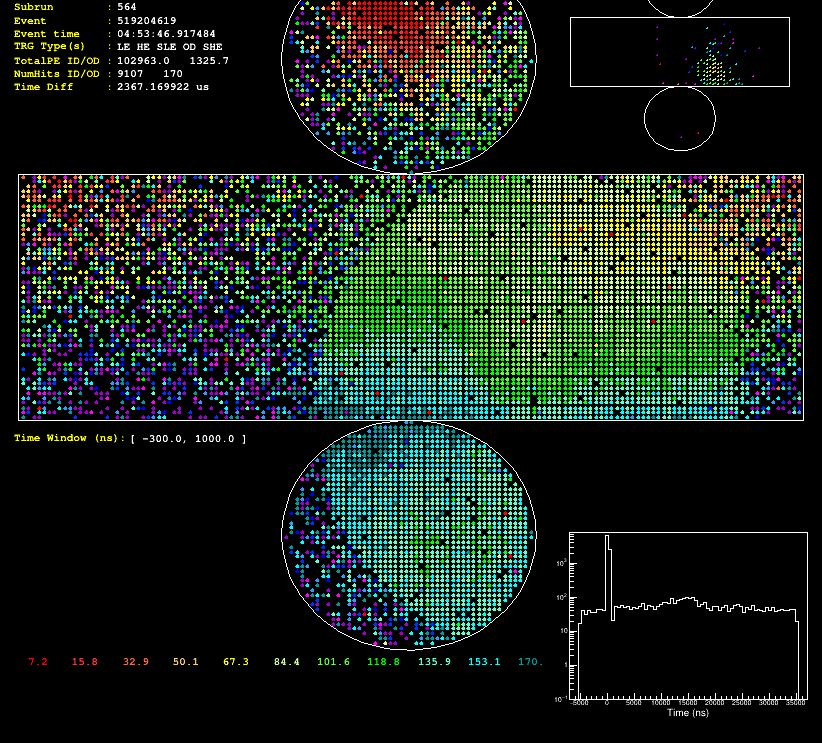
Task: Click the Event number 519204619
Action: [x=146, y=21]
